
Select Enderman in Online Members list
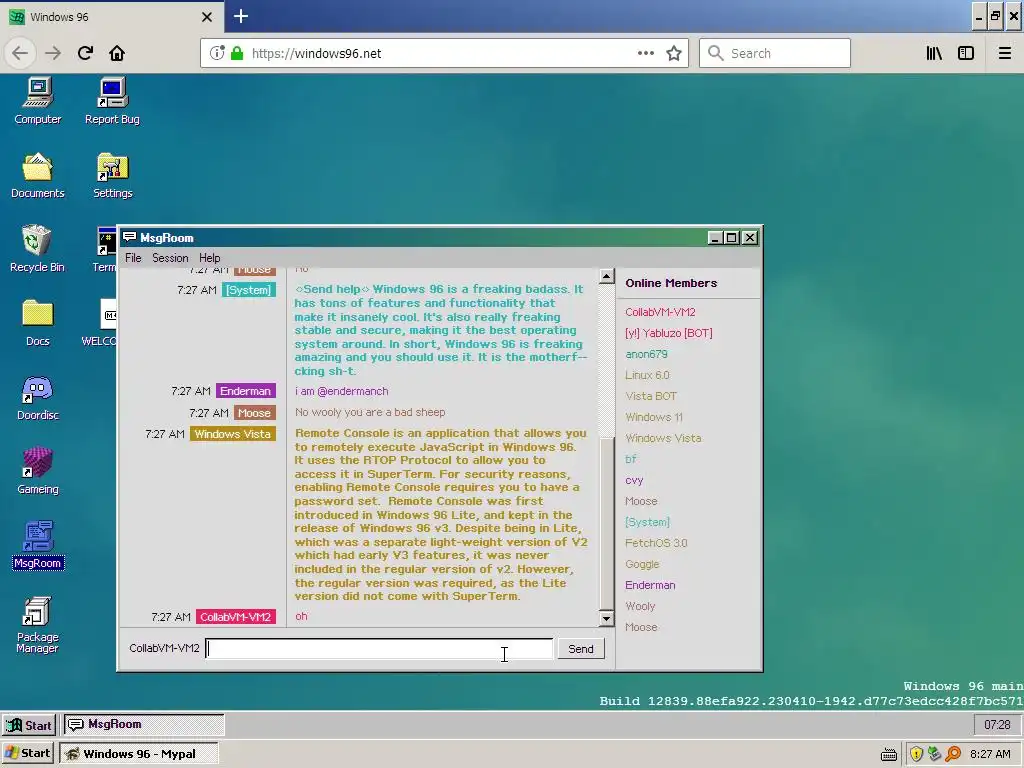point(650,585)
